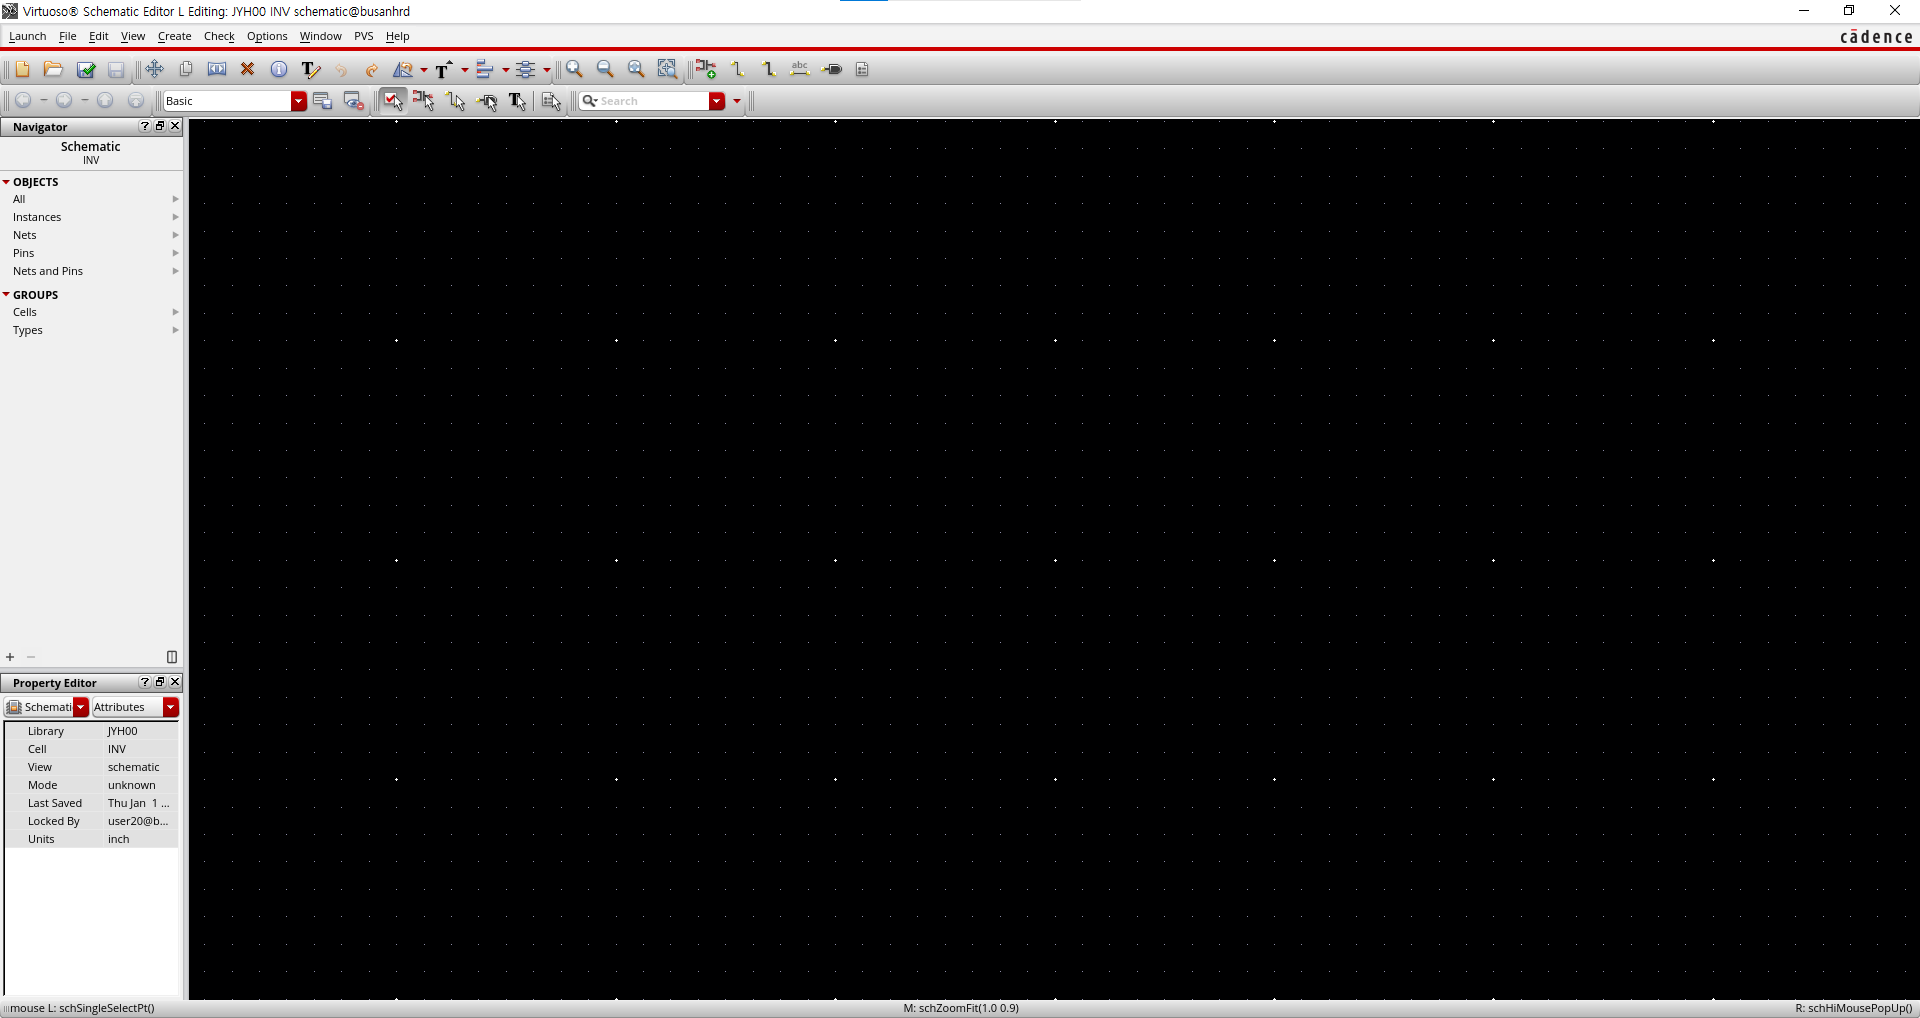The image size is (1920, 1018).
Task: Open the Attributes dropdown in Property Editor
Action: click(x=171, y=707)
